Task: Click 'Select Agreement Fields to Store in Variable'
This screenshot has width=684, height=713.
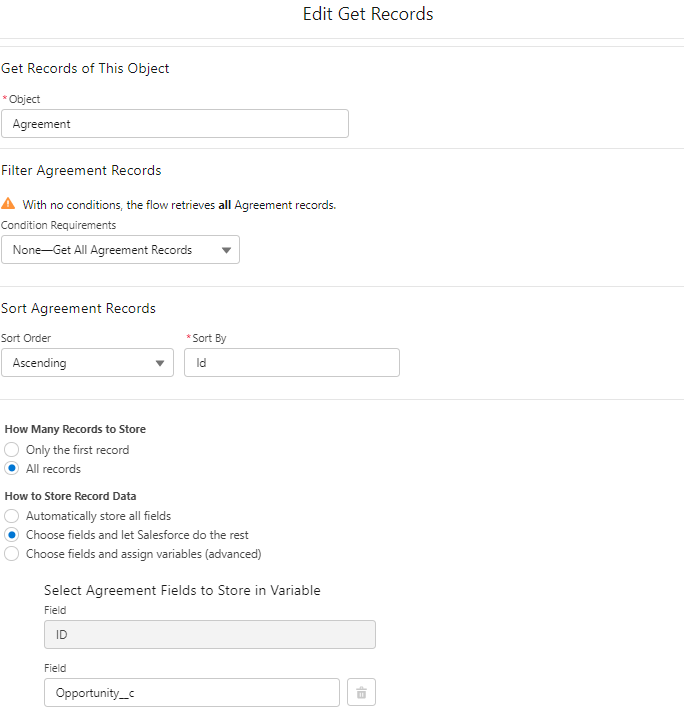Action: [182, 591]
